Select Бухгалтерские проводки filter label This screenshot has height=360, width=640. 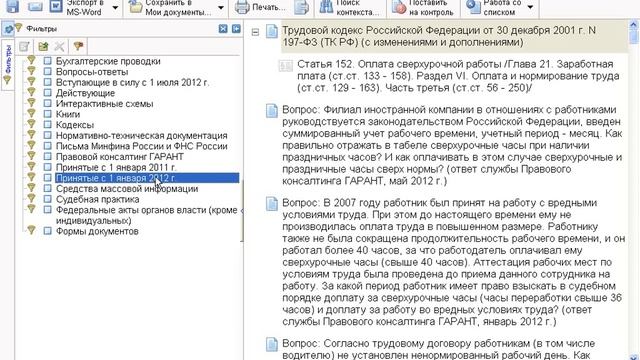(x=108, y=61)
